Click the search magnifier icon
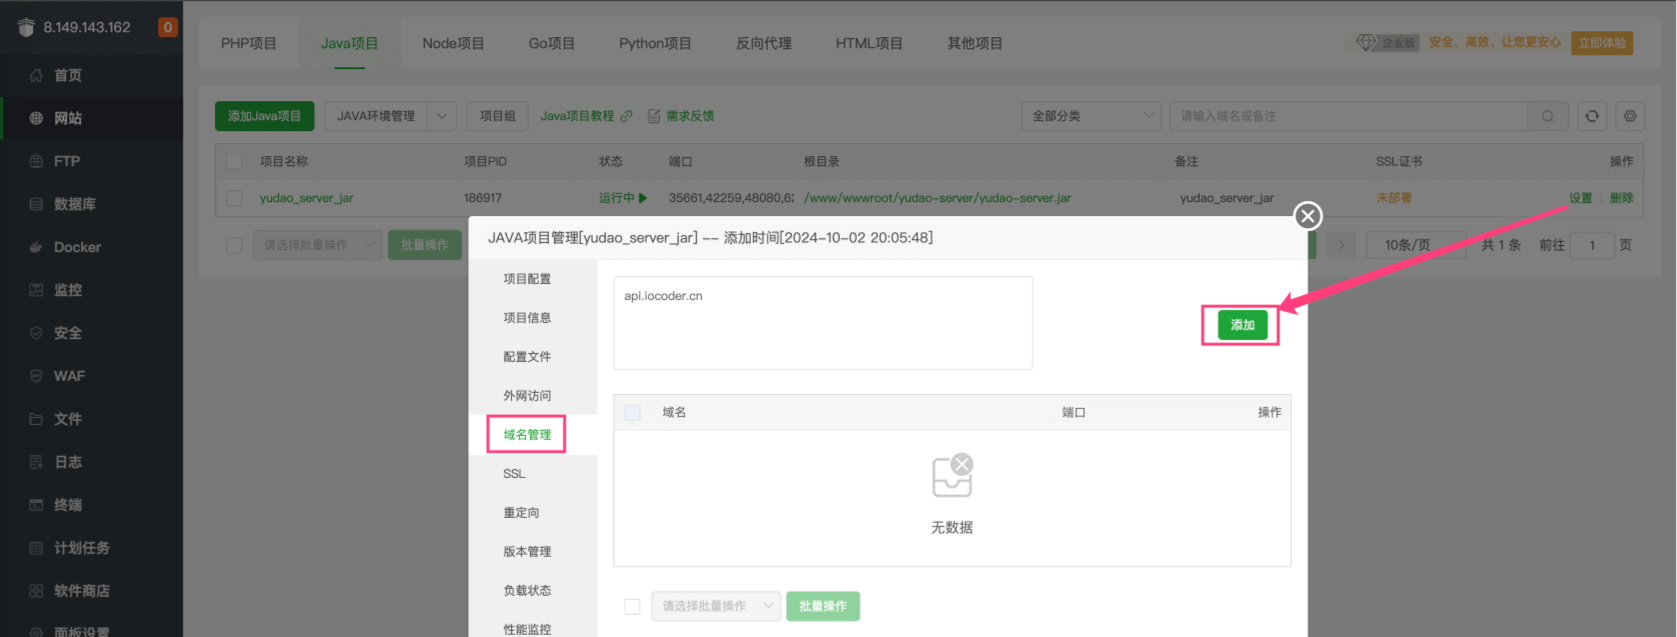Image resolution: width=1677 pixels, height=637 pixels. (x=1547, y=116)
